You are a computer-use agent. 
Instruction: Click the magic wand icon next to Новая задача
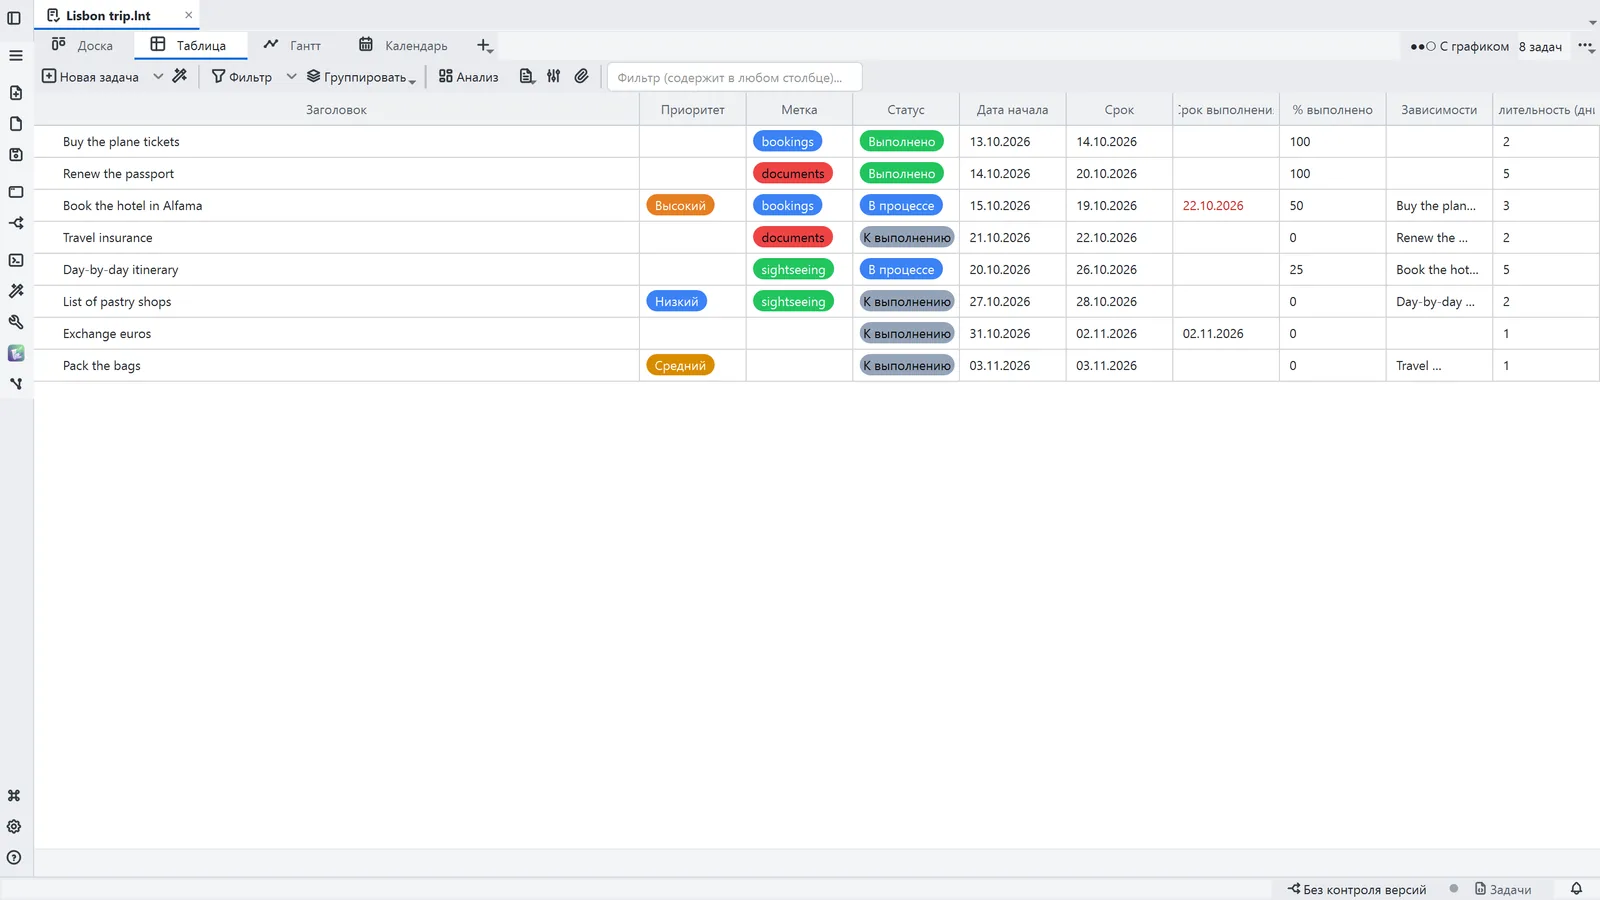(180, 76)
